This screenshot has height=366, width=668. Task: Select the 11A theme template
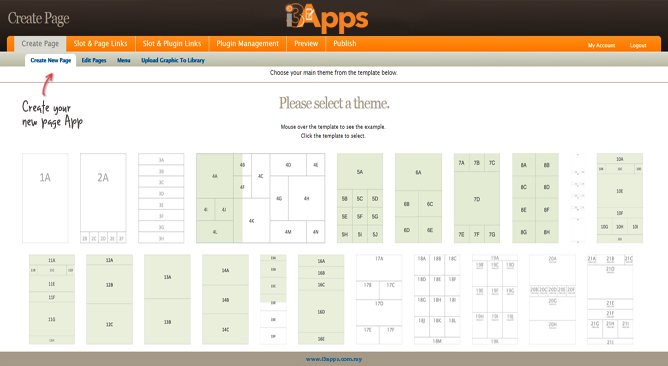click(52, 300)
